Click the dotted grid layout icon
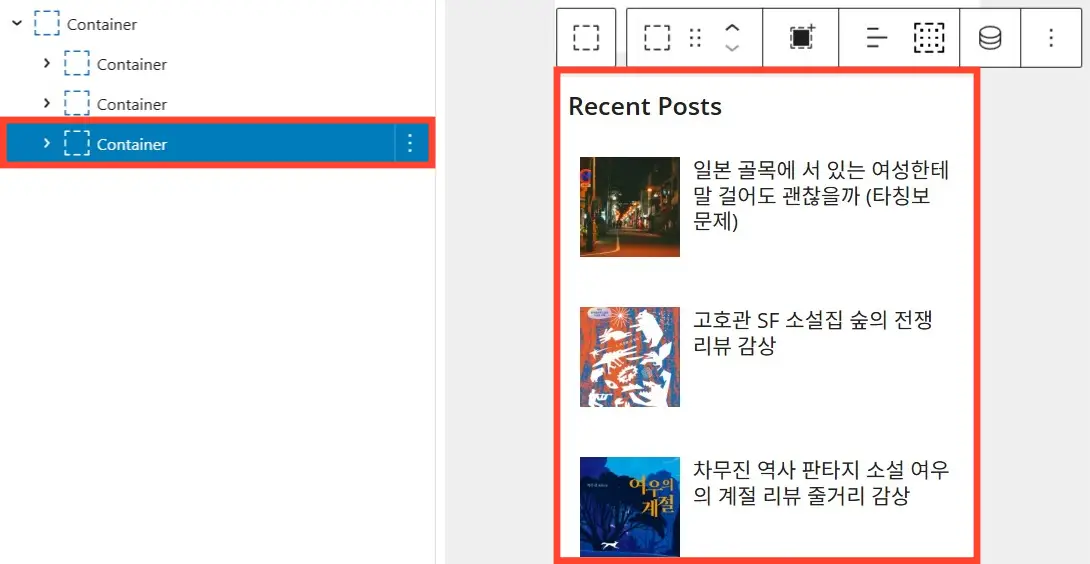1090x564 pixels. point(929,38)
